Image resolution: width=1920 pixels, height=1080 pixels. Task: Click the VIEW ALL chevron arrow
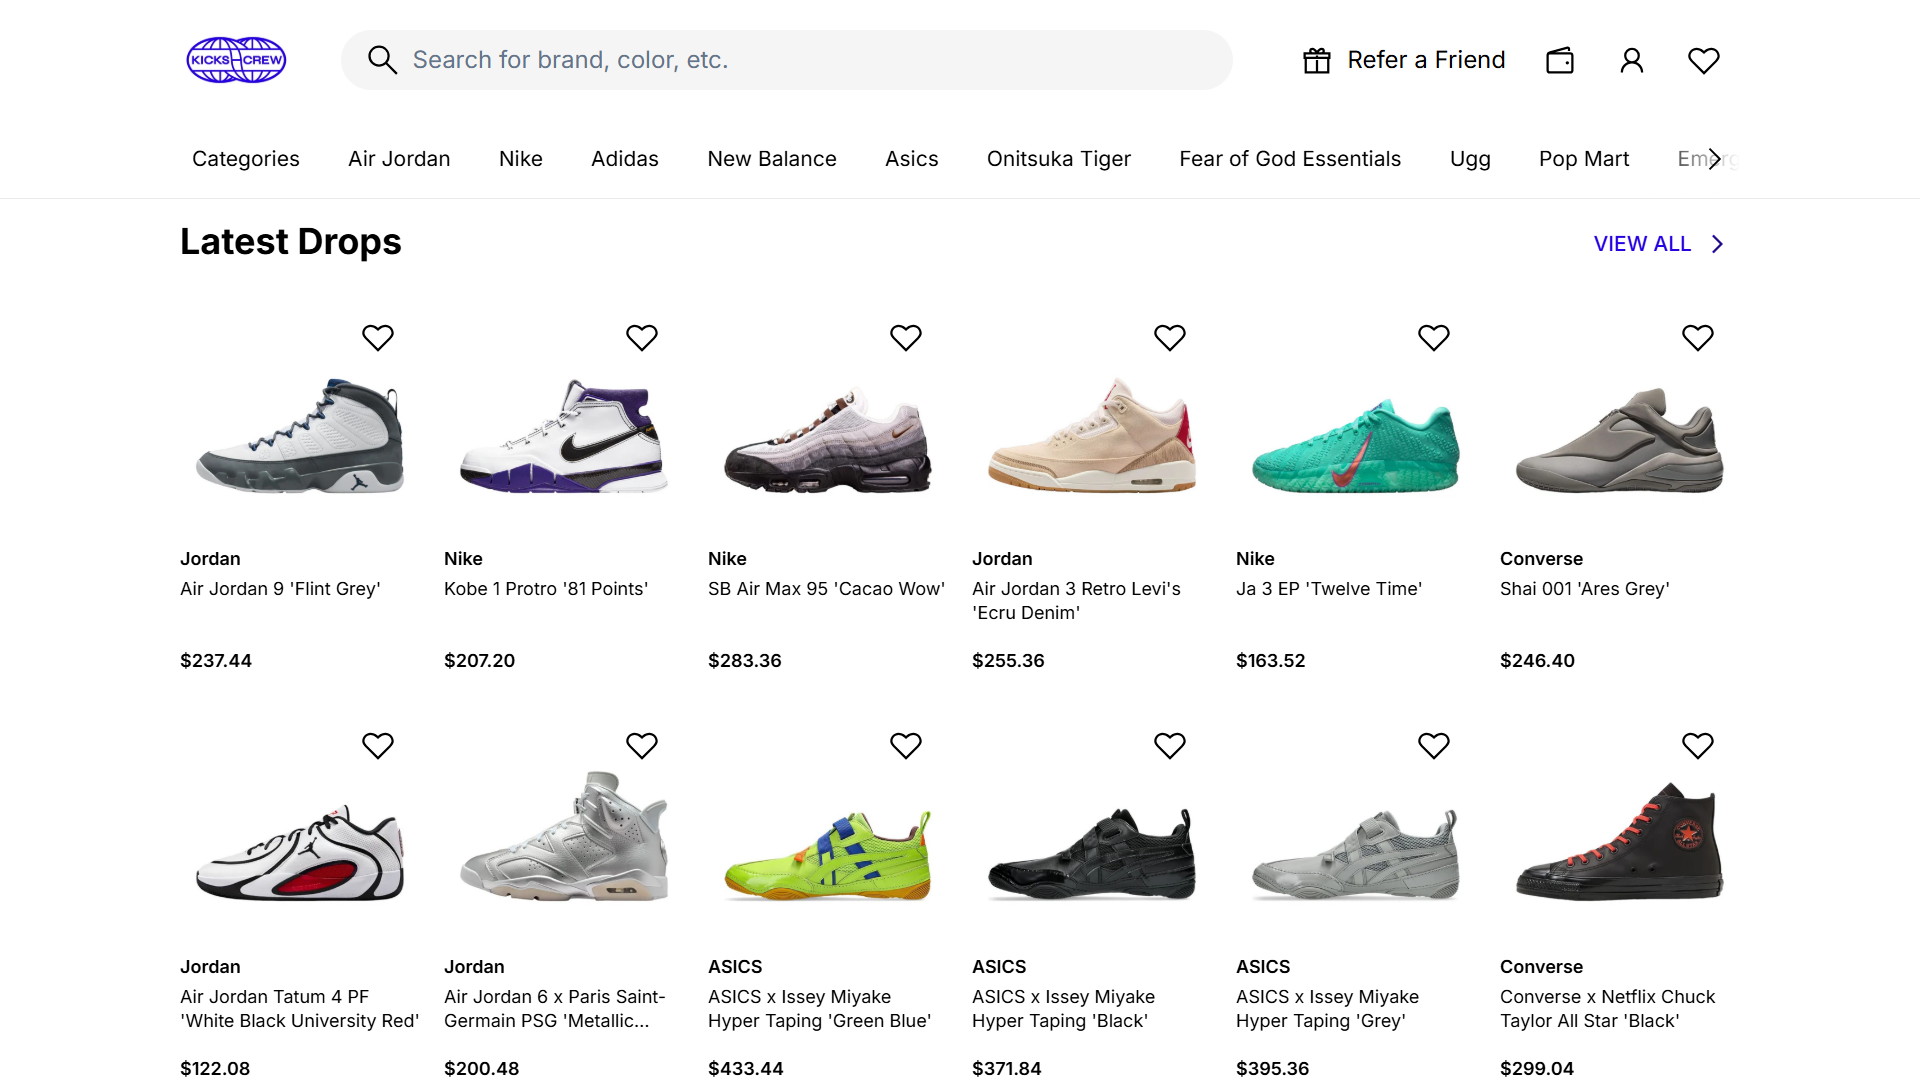tap(1717, 243)
